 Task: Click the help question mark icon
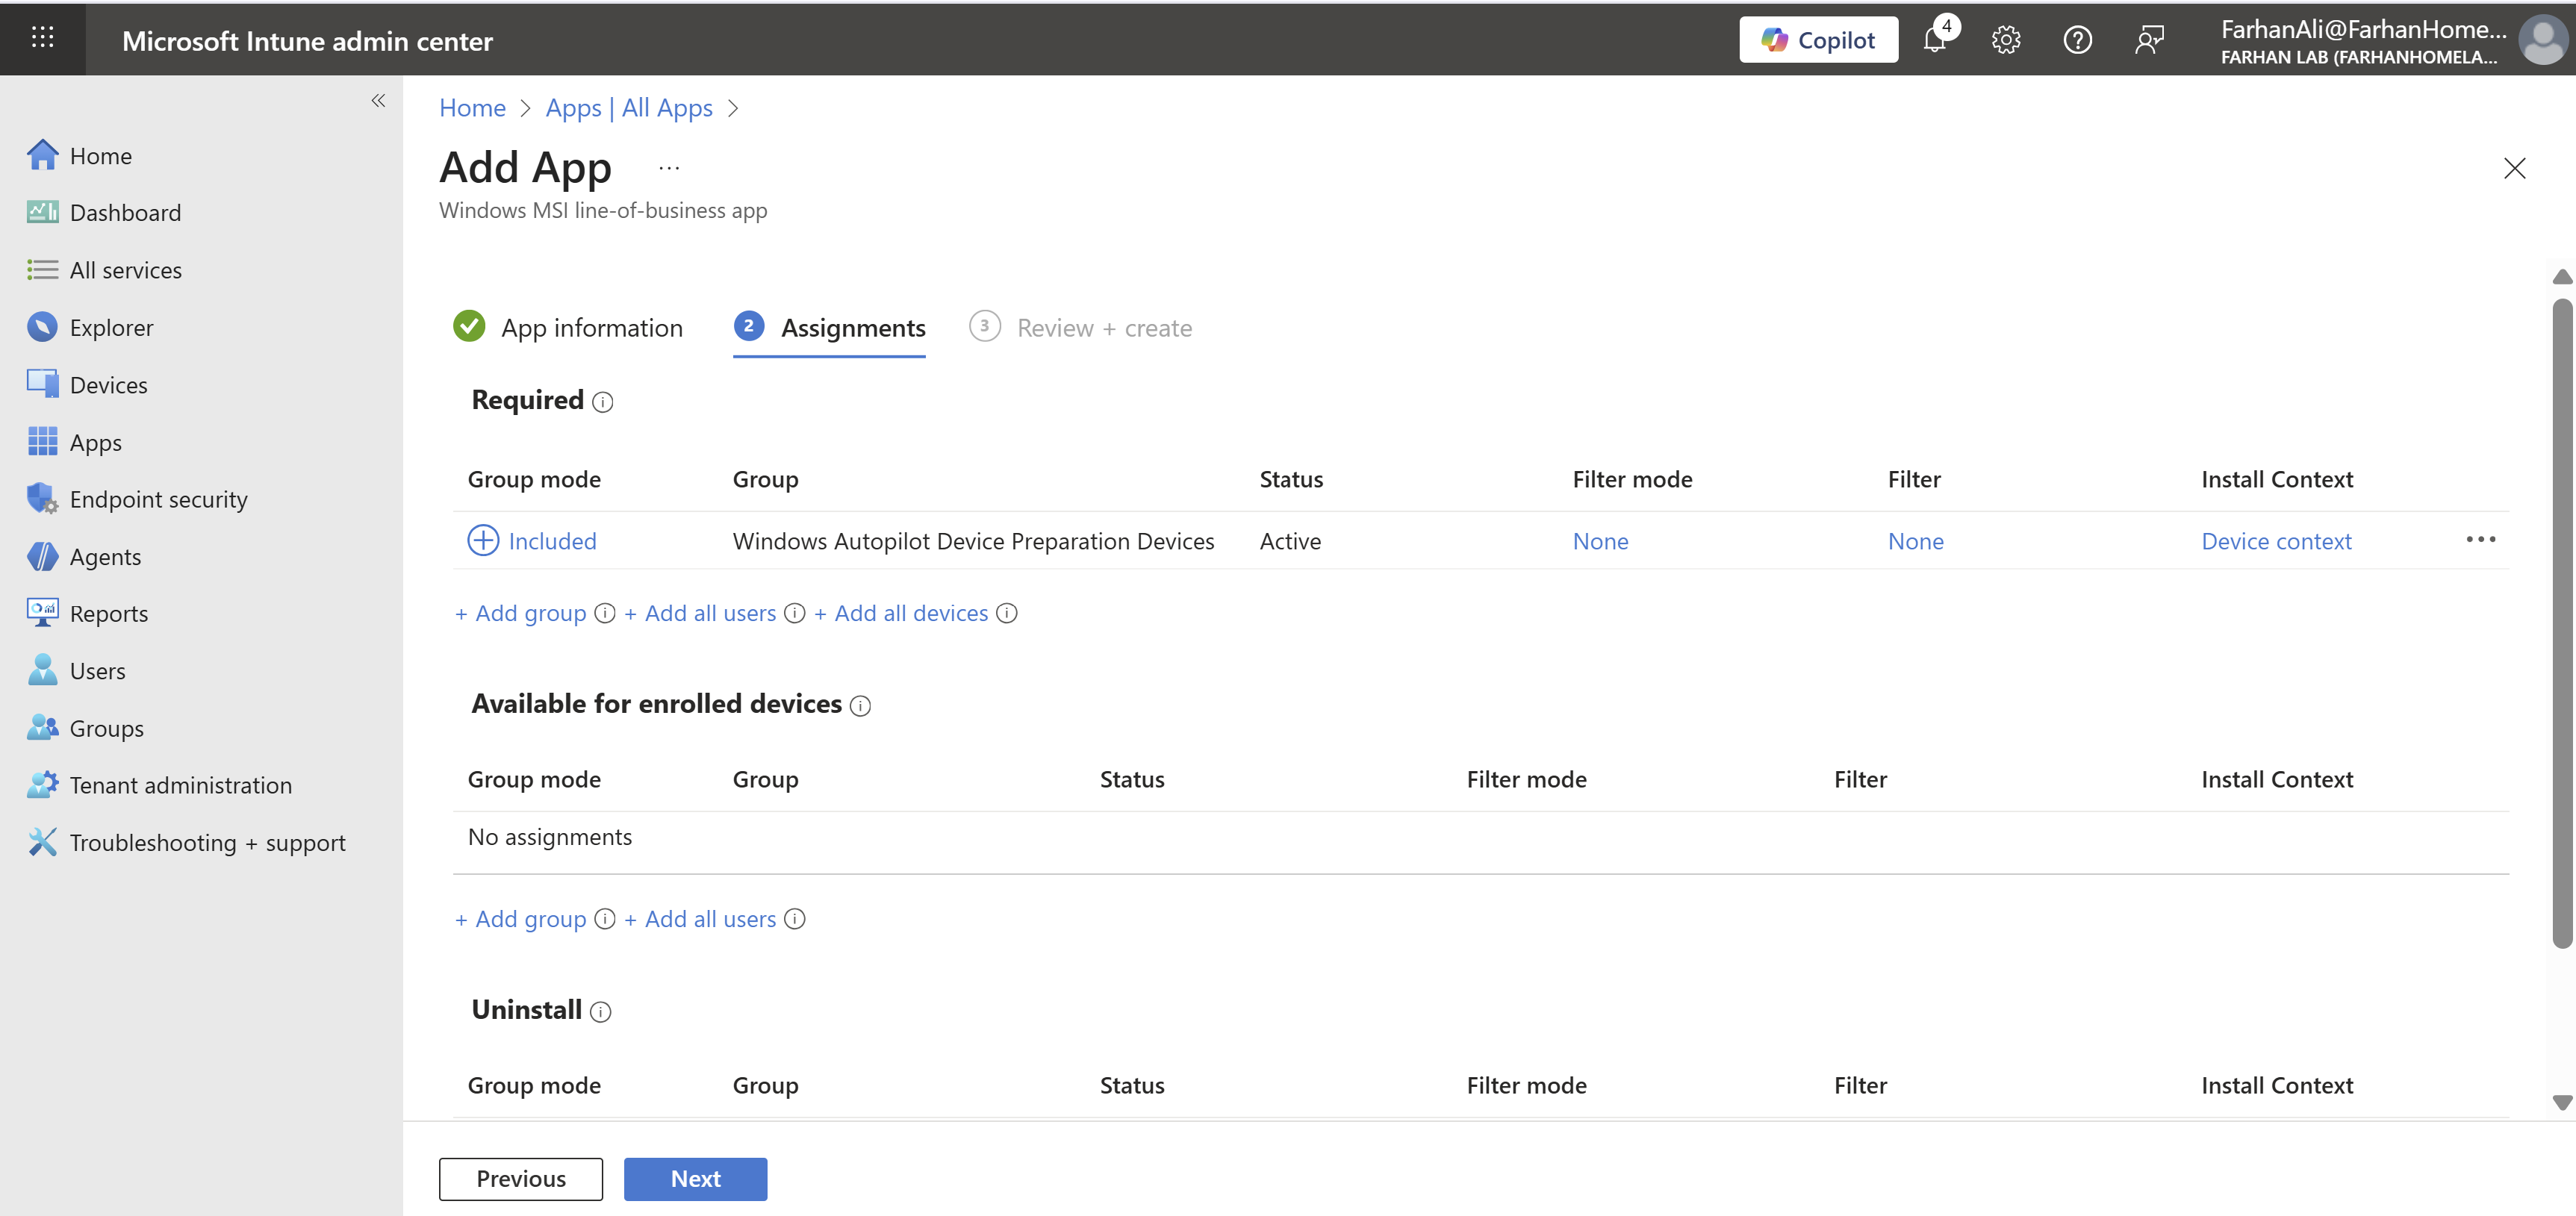pos(2077,40)
